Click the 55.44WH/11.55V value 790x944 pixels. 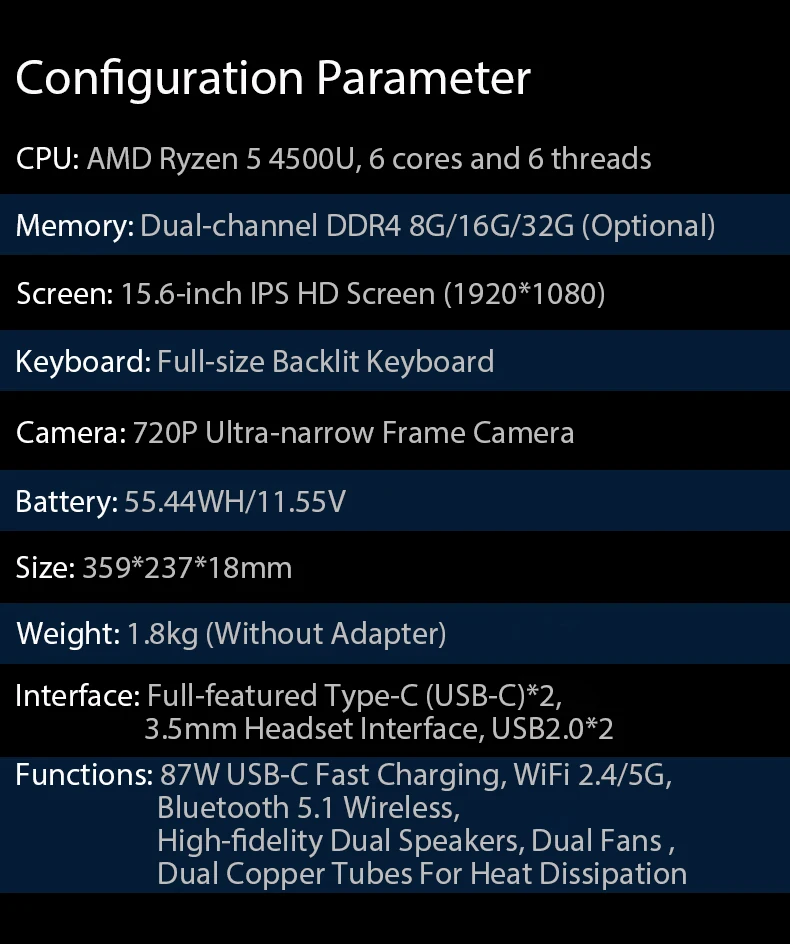point(235,502)
